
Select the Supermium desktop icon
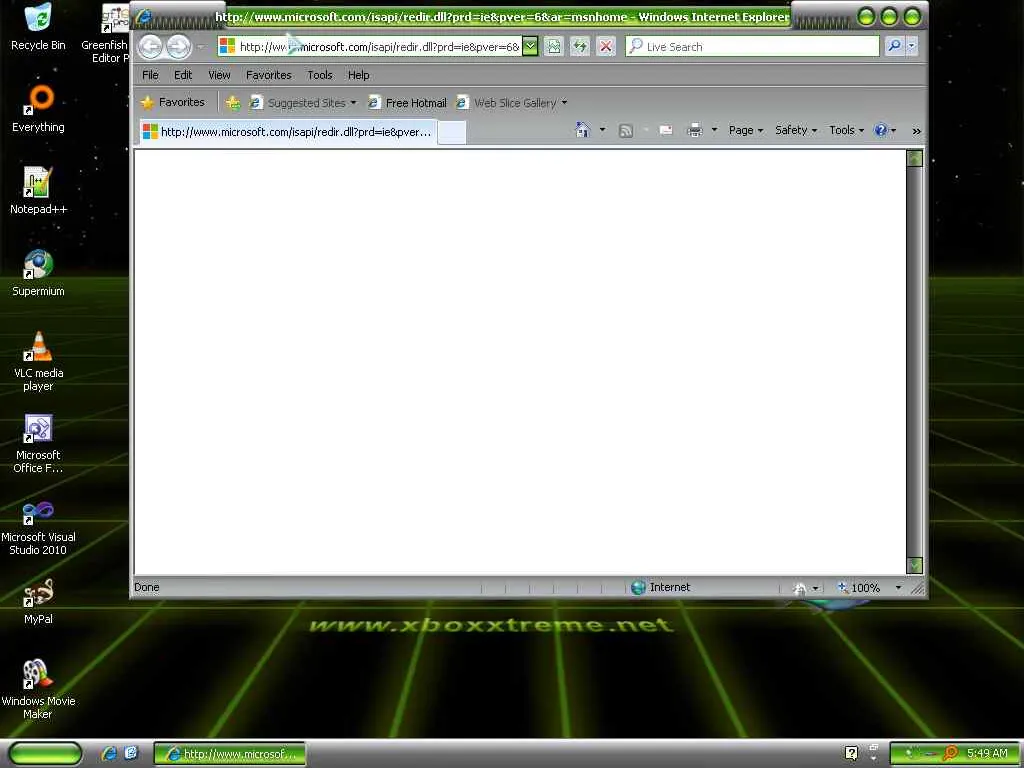pos(38,273)
